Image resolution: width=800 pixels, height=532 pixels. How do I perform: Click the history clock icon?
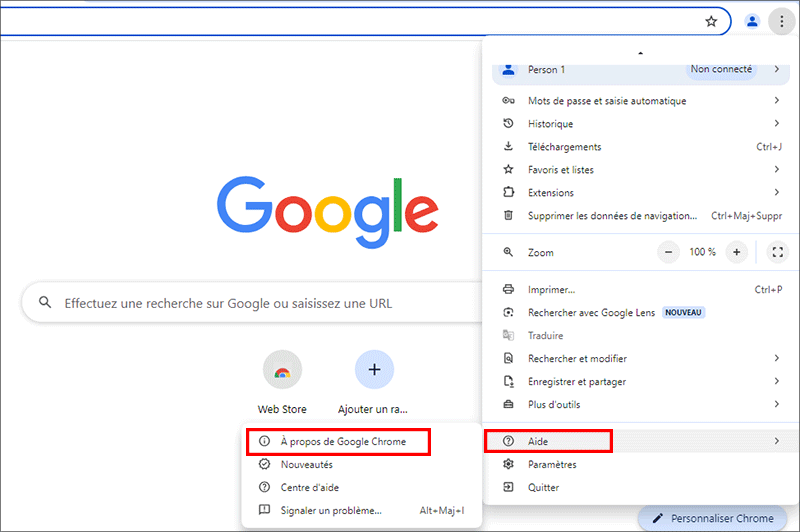(508, 123)
